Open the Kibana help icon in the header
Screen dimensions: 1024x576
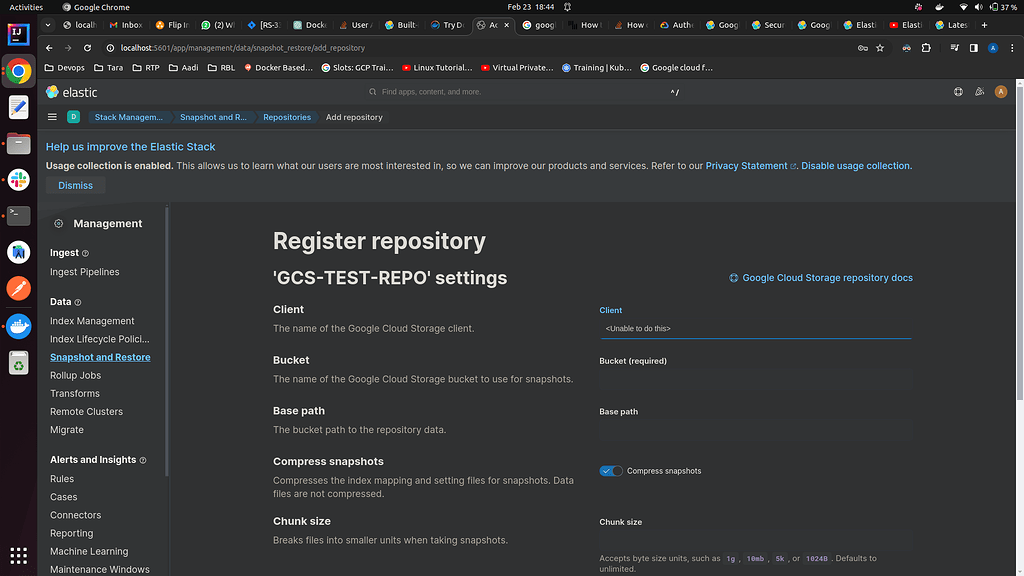[957, 91]
